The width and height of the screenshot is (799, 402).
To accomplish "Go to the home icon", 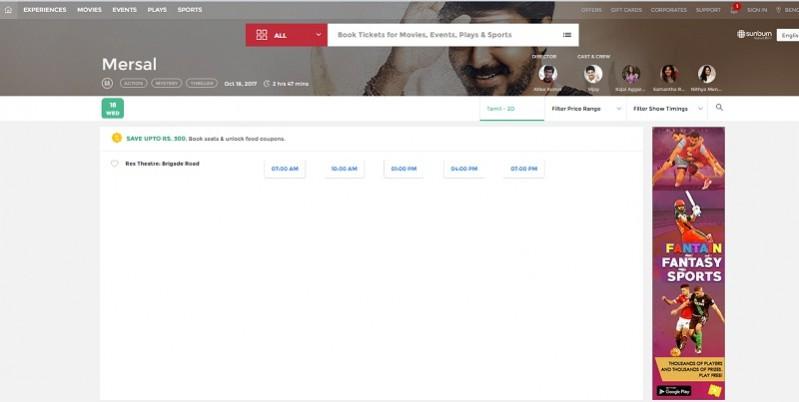I will coord(8,10).
